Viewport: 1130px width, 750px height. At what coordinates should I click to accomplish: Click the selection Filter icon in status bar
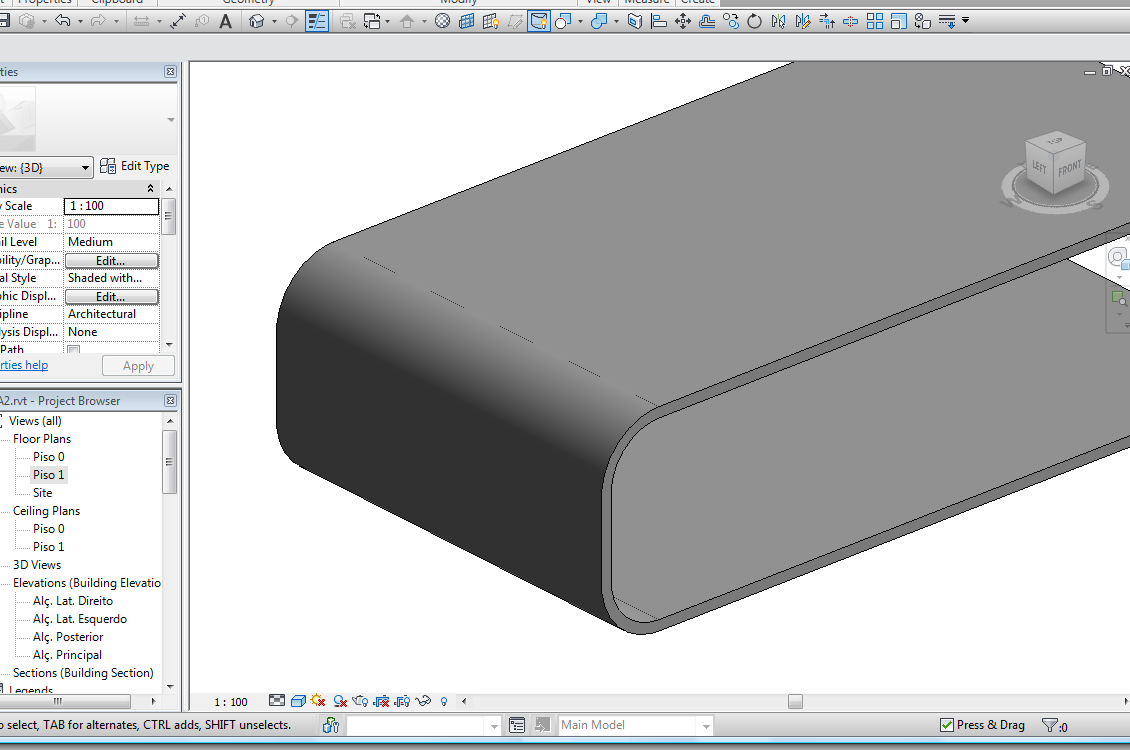point(1050,725)
